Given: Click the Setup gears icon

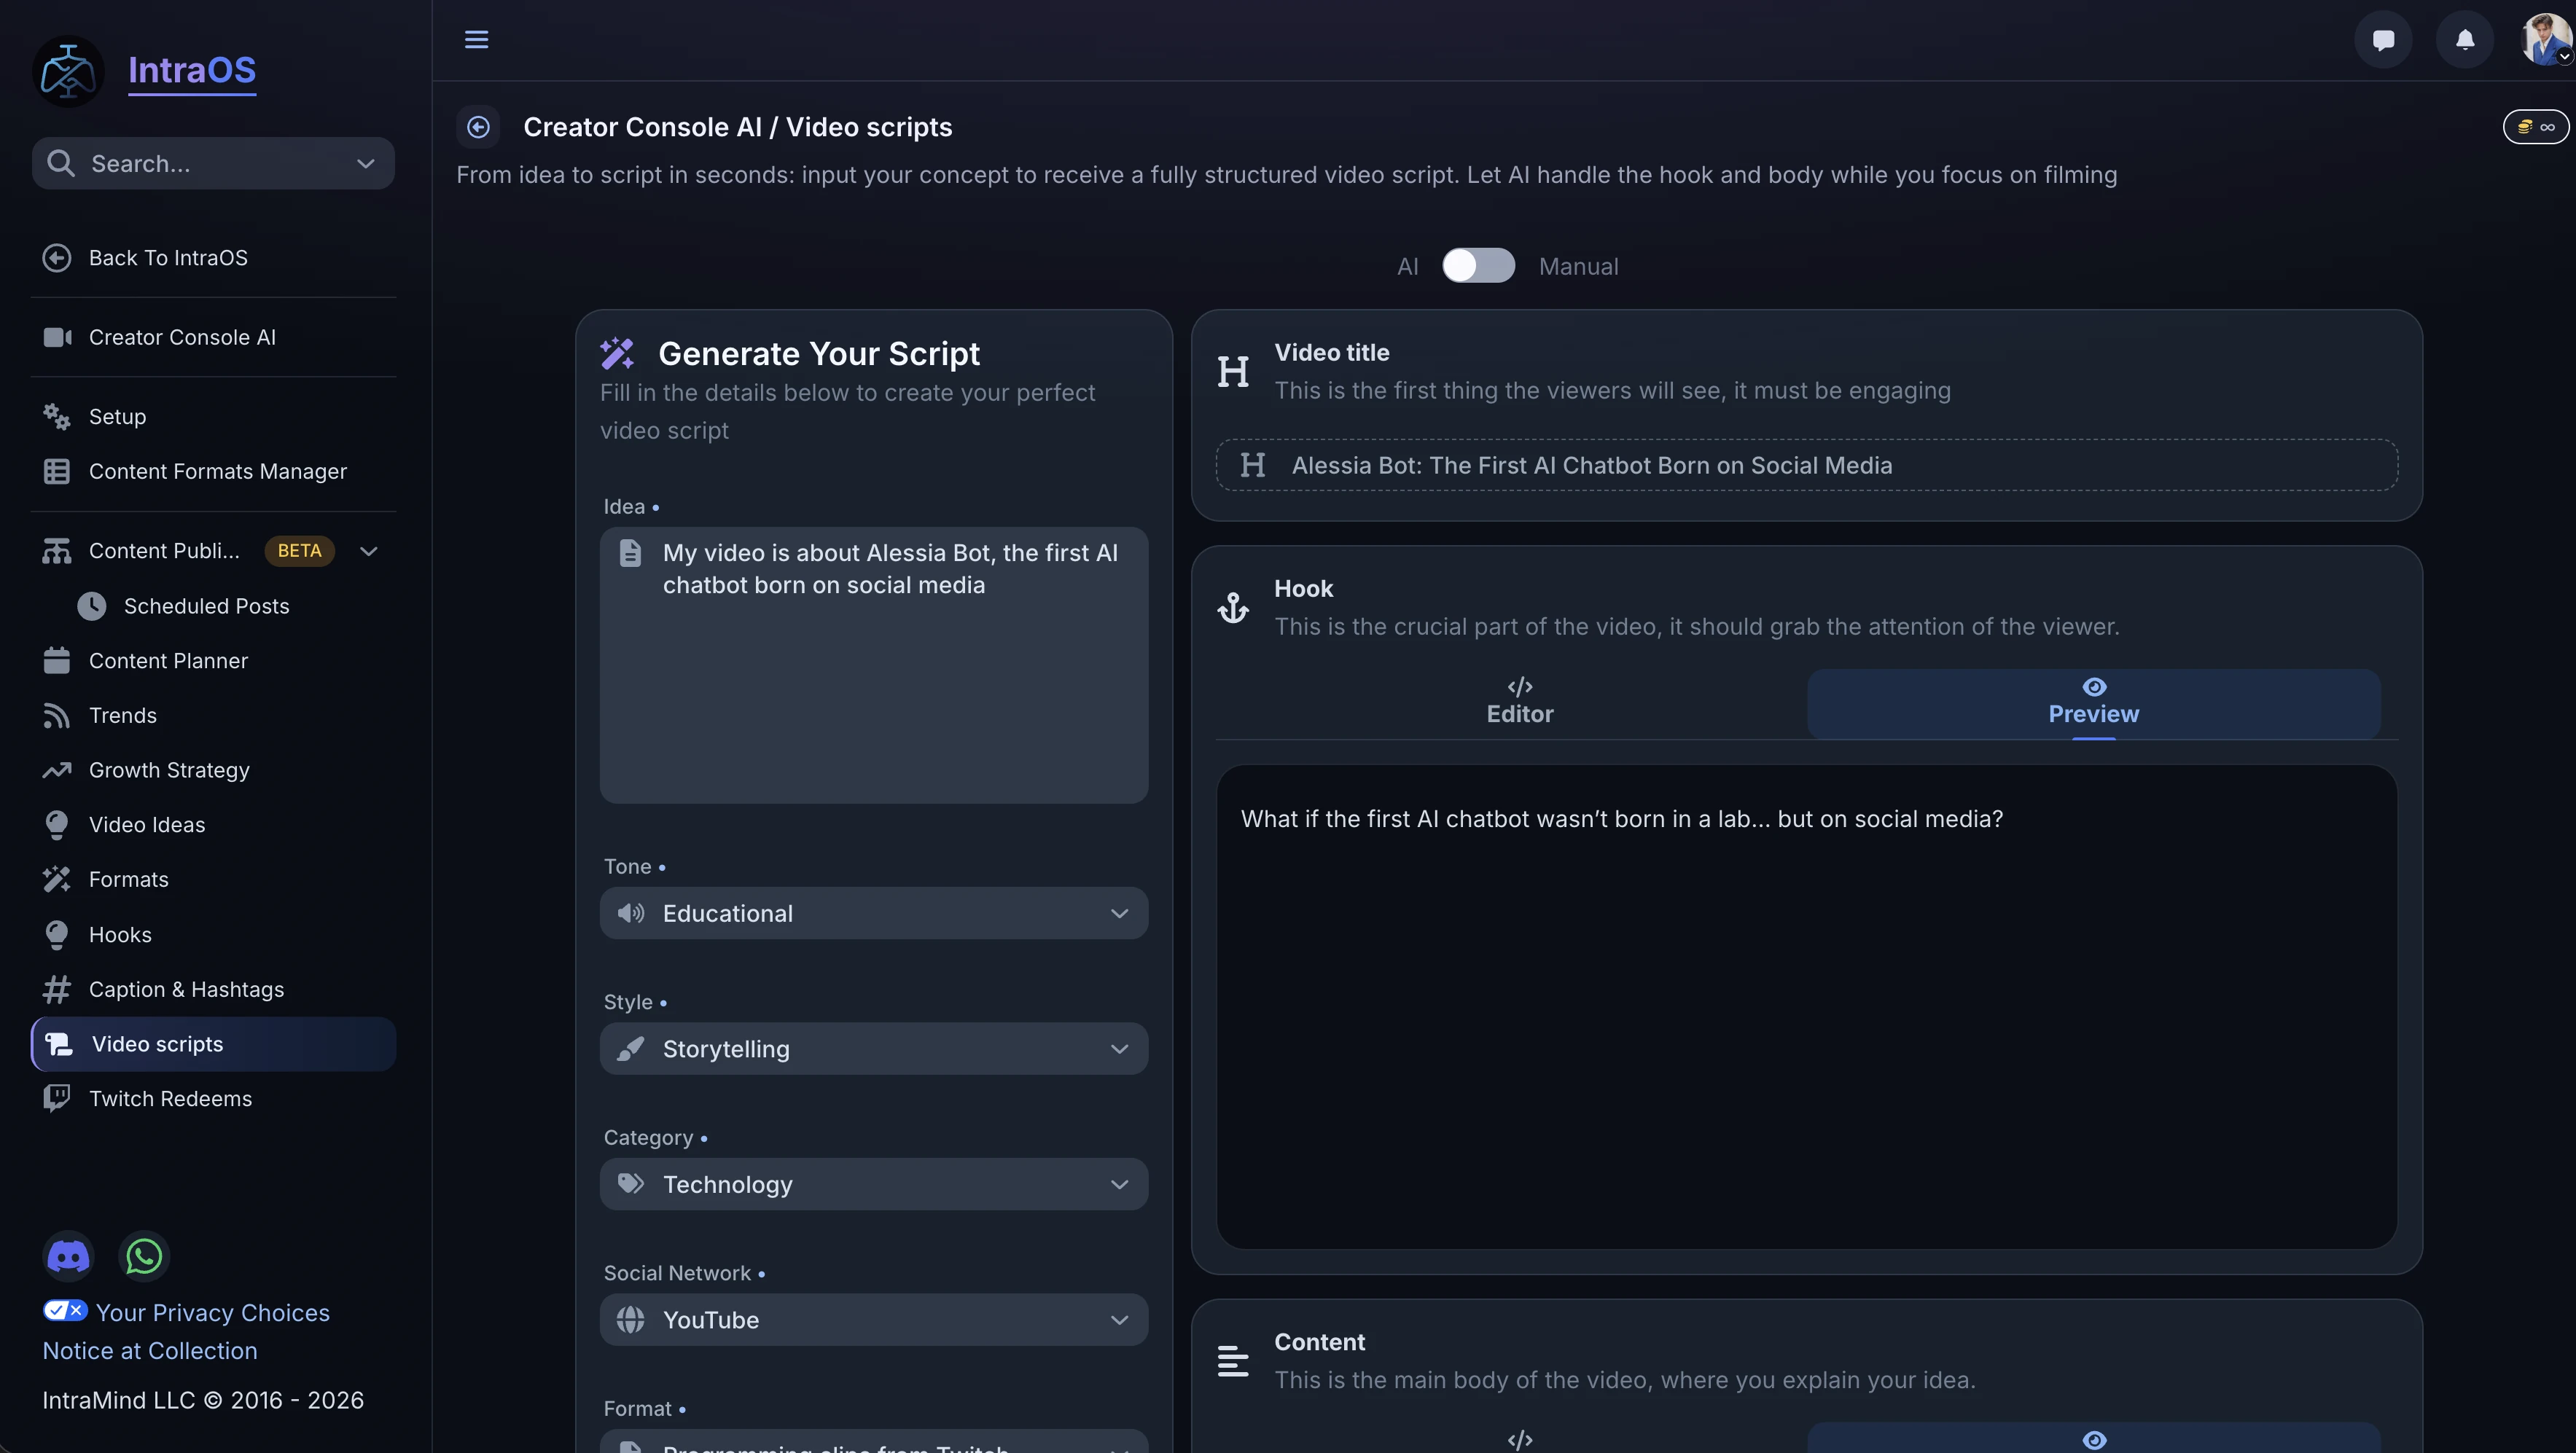Looking at the screenshot, I should tap(57, 416).
